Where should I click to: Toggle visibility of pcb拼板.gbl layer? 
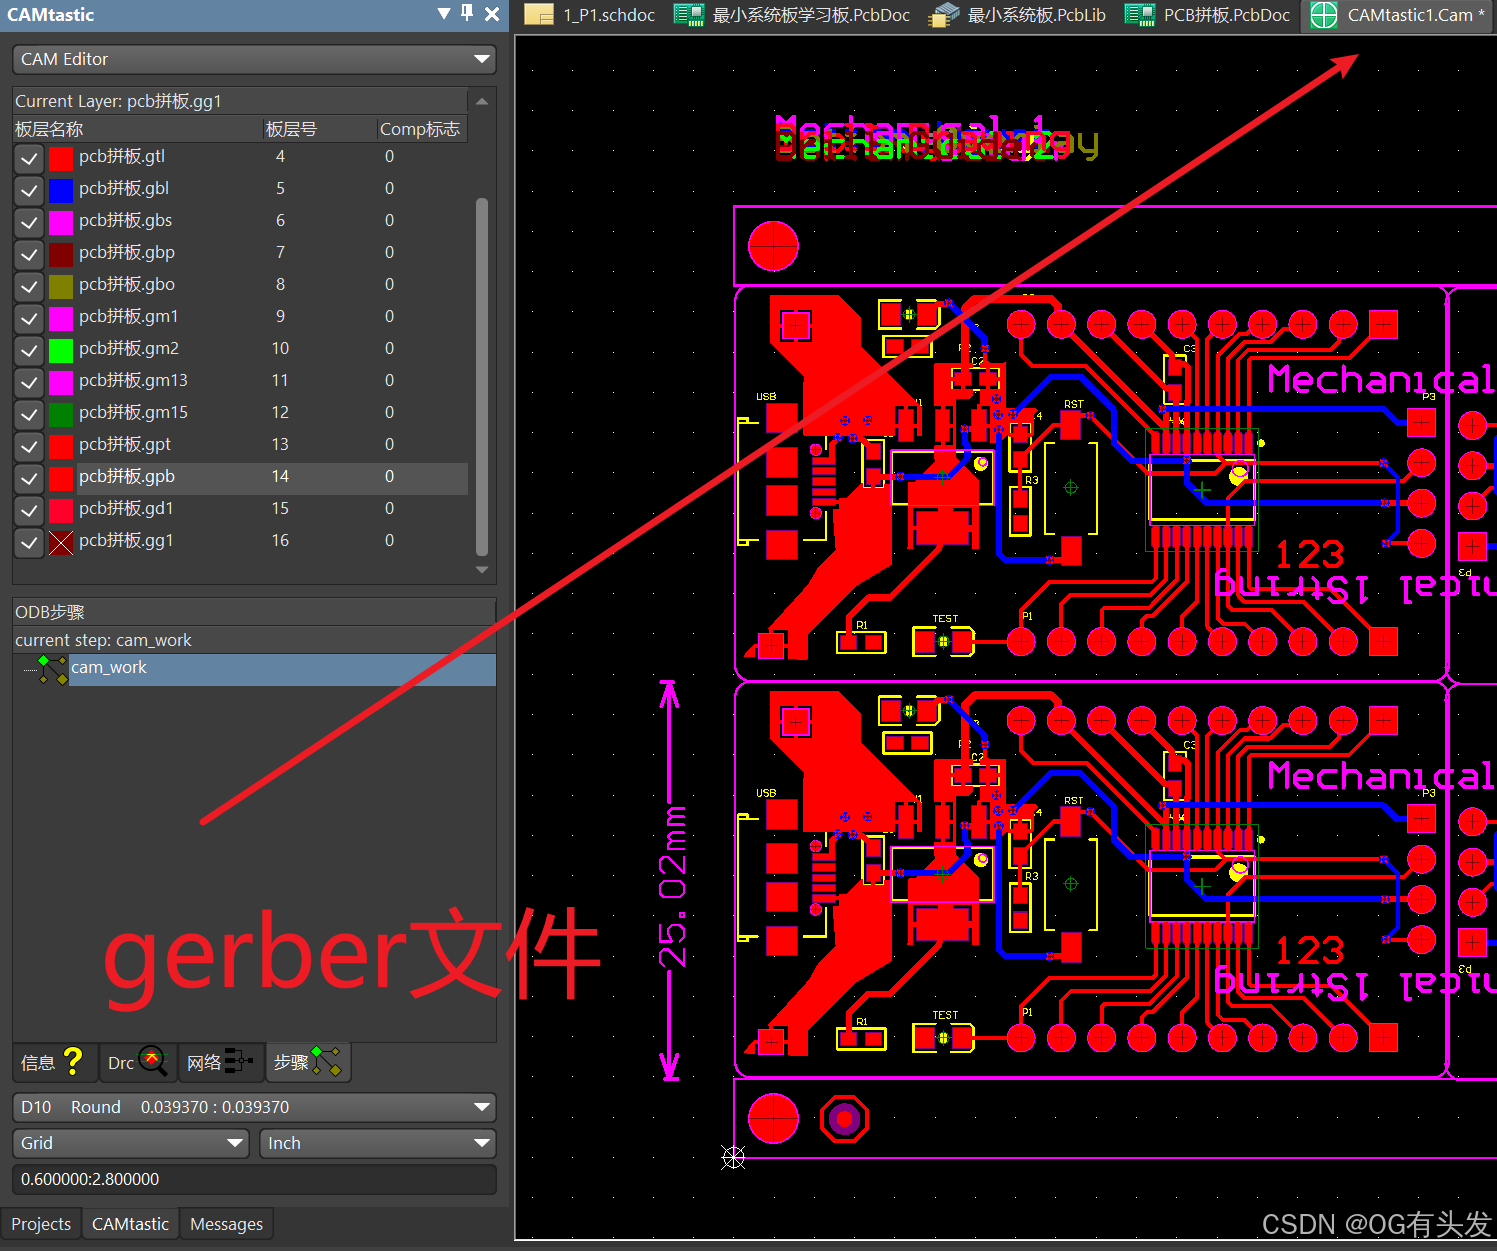tap(29, 189)
